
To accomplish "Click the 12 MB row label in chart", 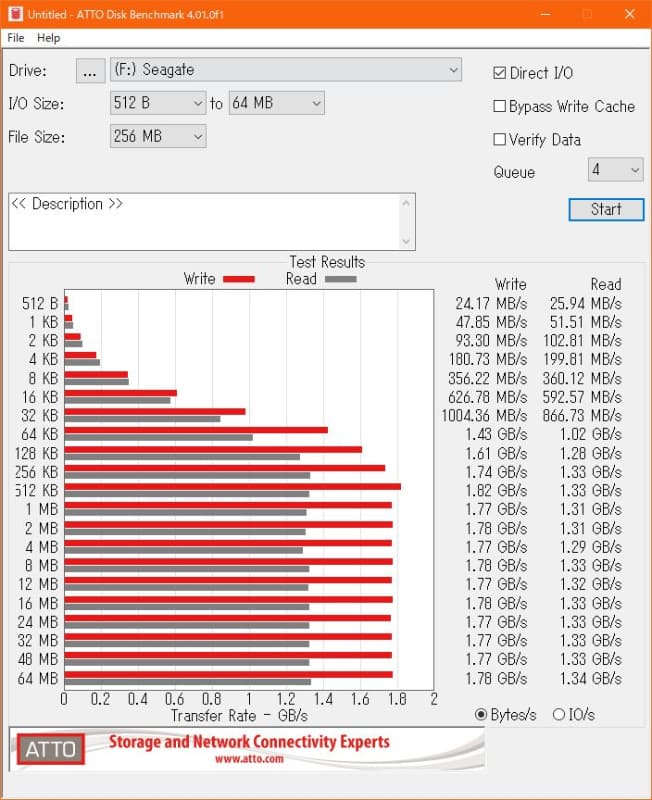I will 38,584.
